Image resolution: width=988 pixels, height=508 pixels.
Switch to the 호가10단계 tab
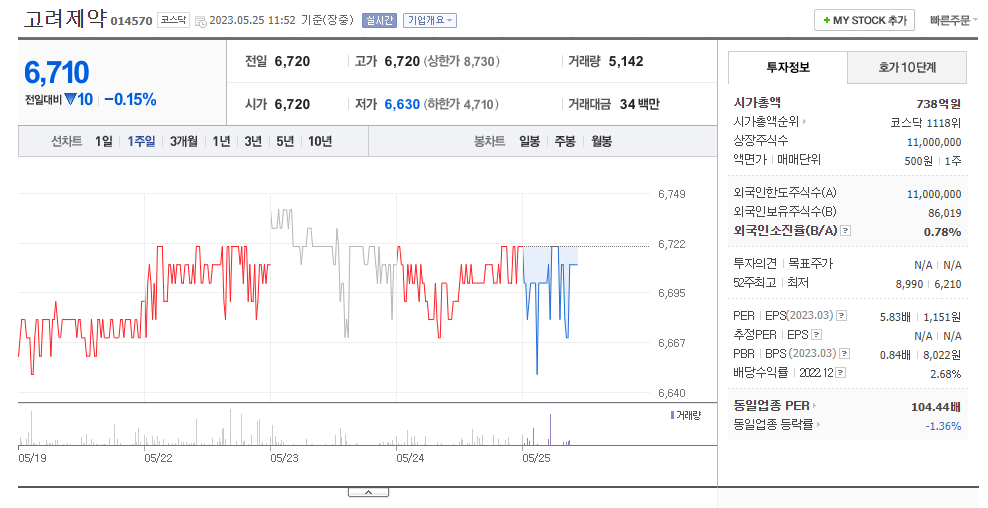[x=907, y=67]
